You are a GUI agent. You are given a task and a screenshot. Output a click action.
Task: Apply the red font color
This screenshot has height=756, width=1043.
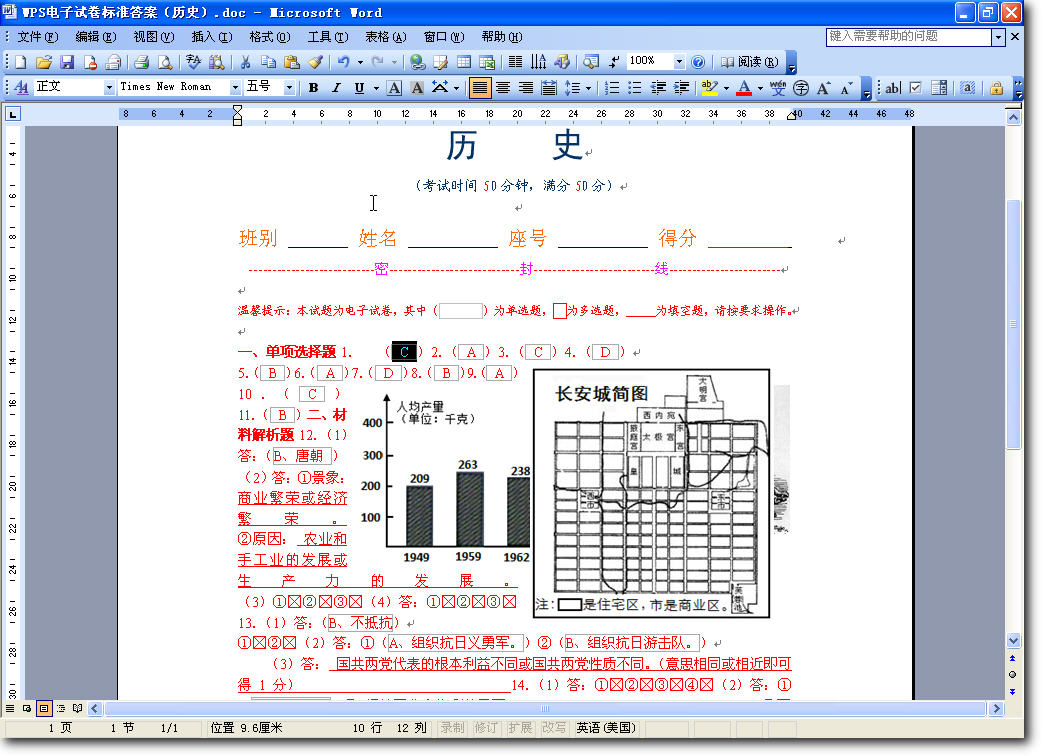click(x=744, y=88)
